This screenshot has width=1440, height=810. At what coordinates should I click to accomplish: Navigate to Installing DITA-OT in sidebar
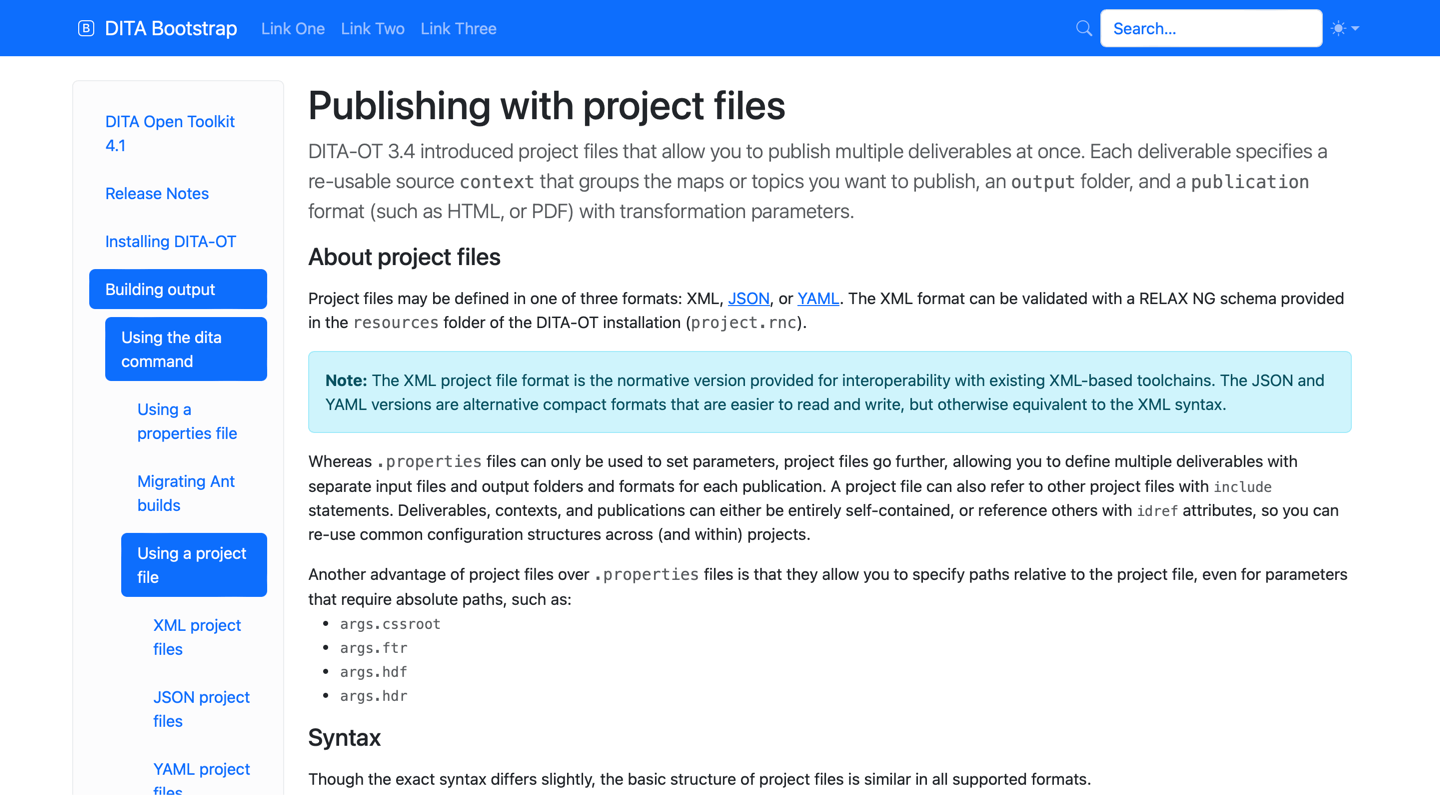click(170, 241)
